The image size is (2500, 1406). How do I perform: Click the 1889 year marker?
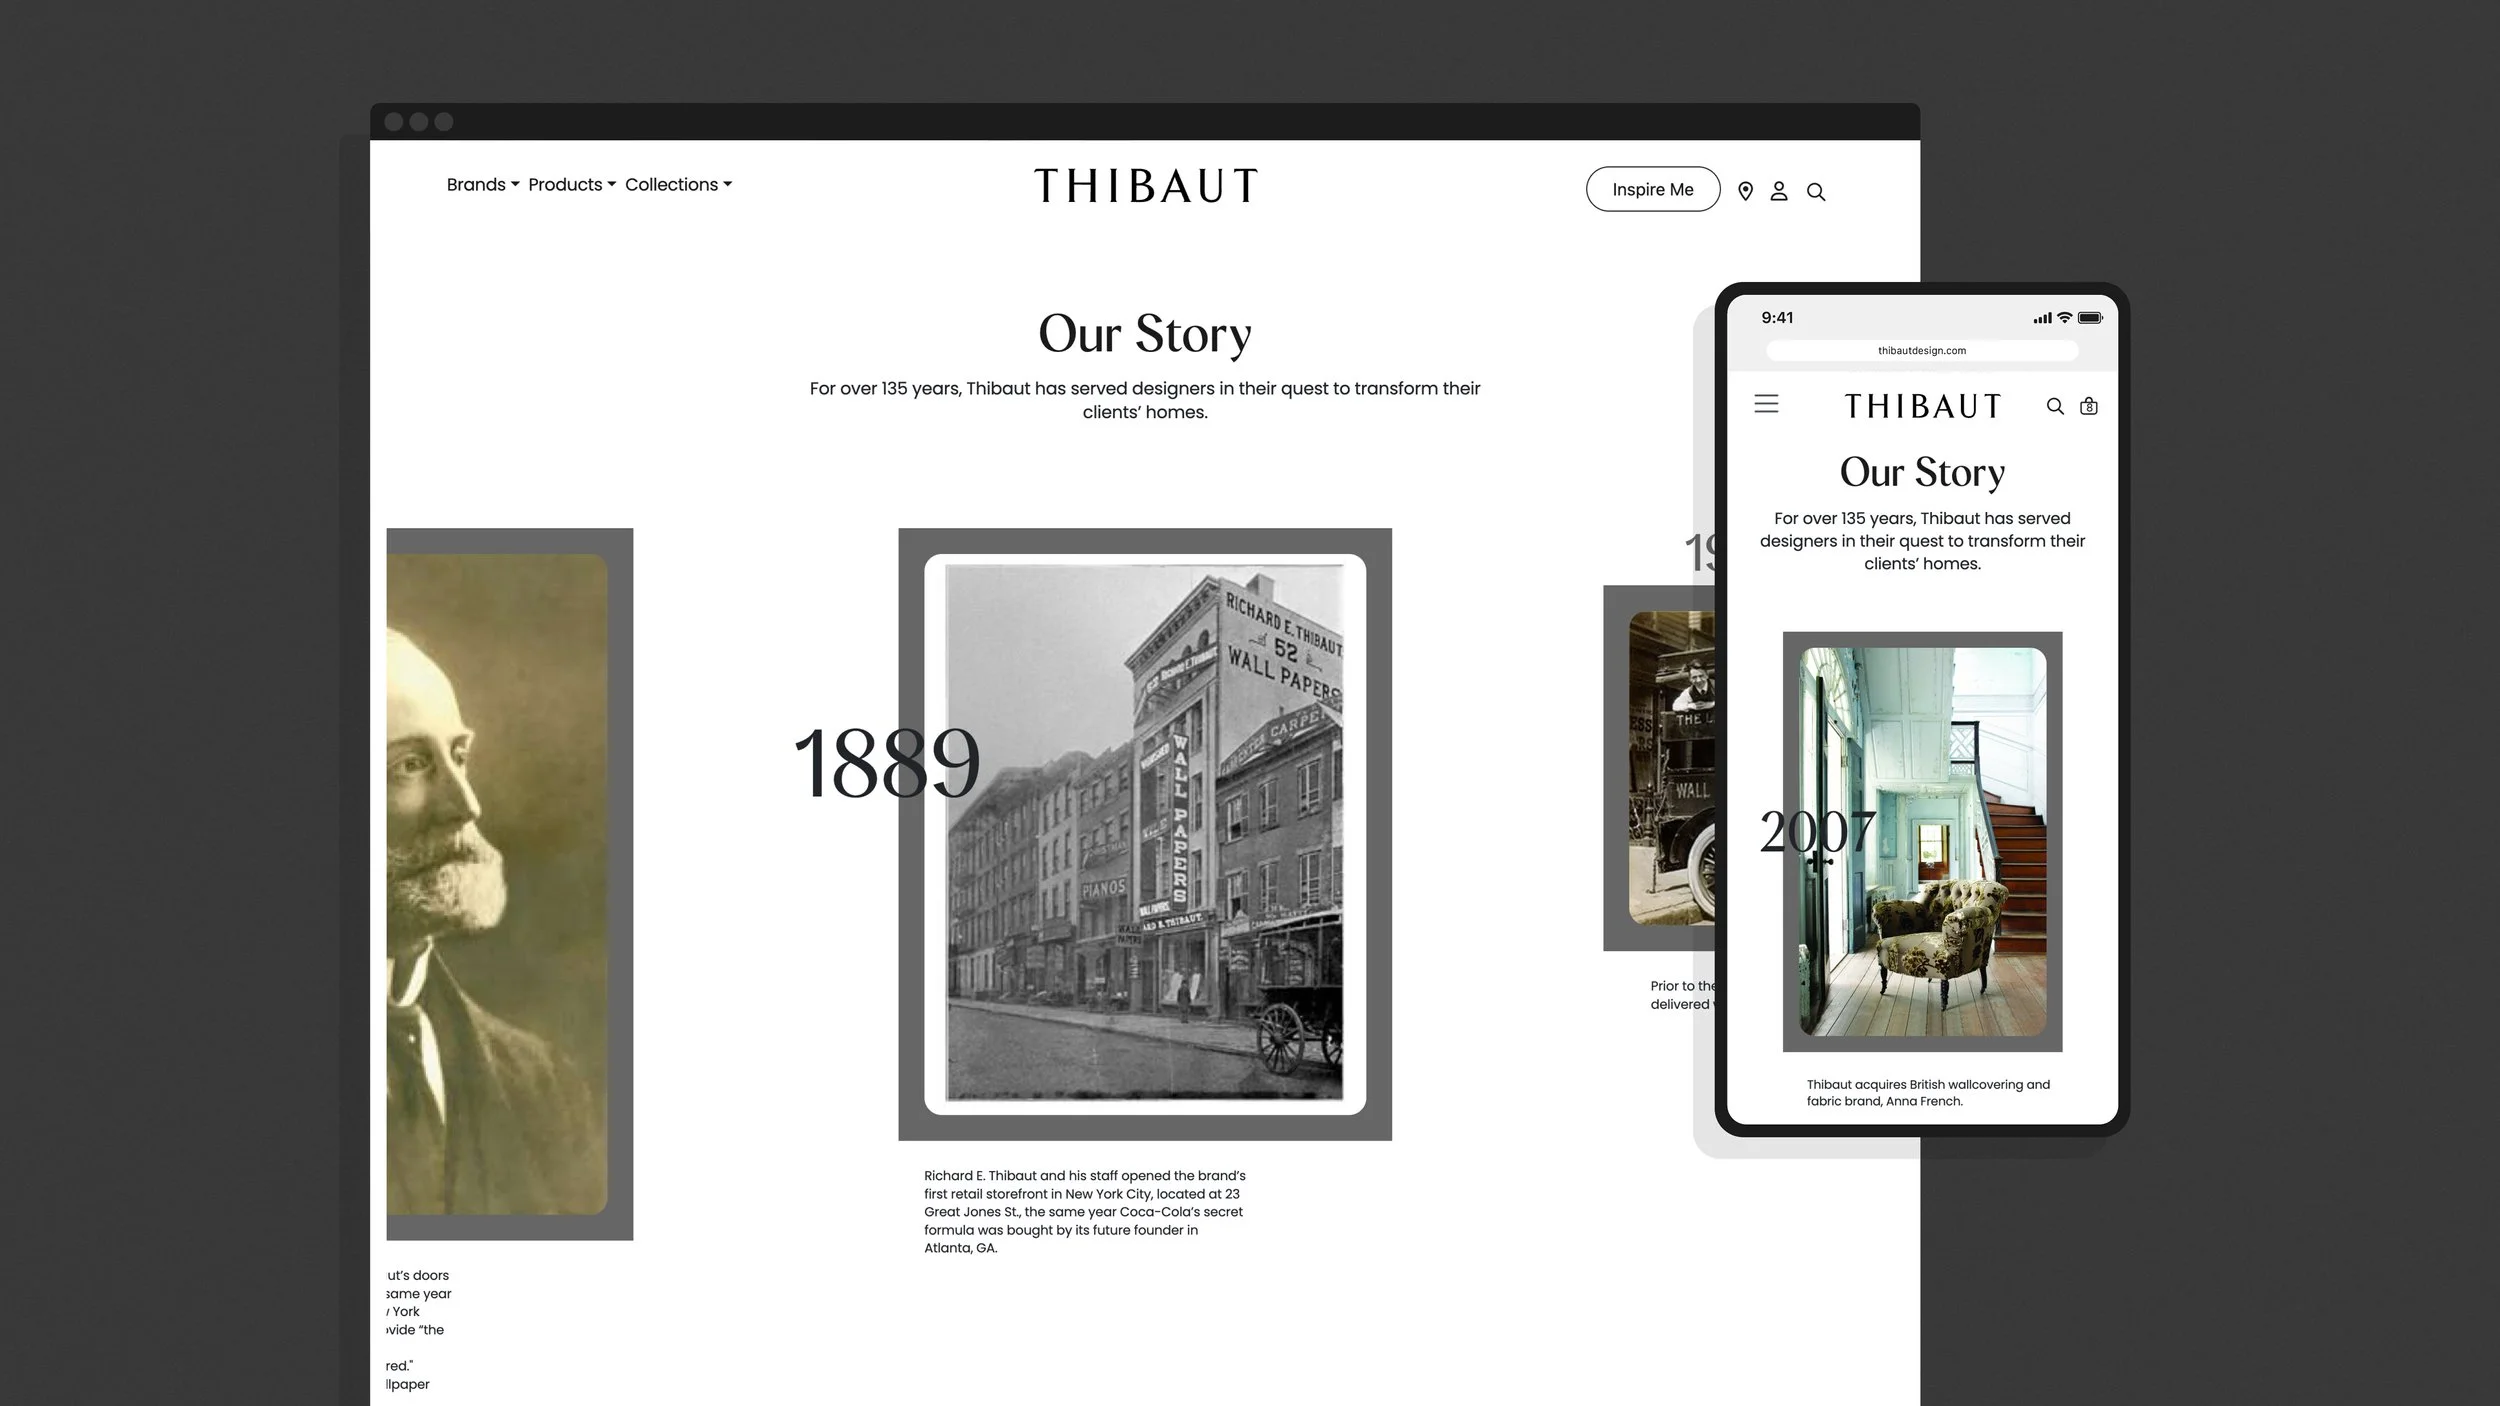pyautogui.click(x=886, y=764)
